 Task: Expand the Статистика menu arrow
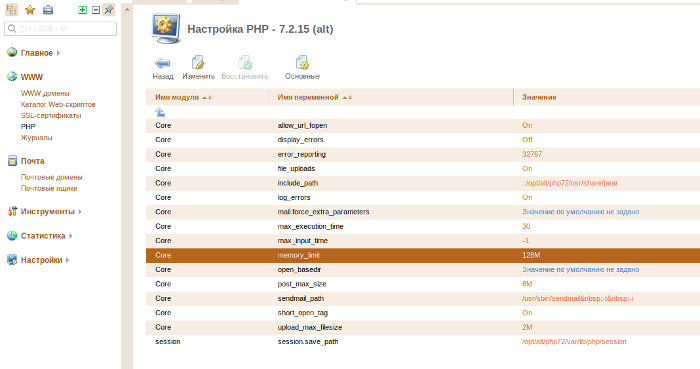click(x=71, y=236)
